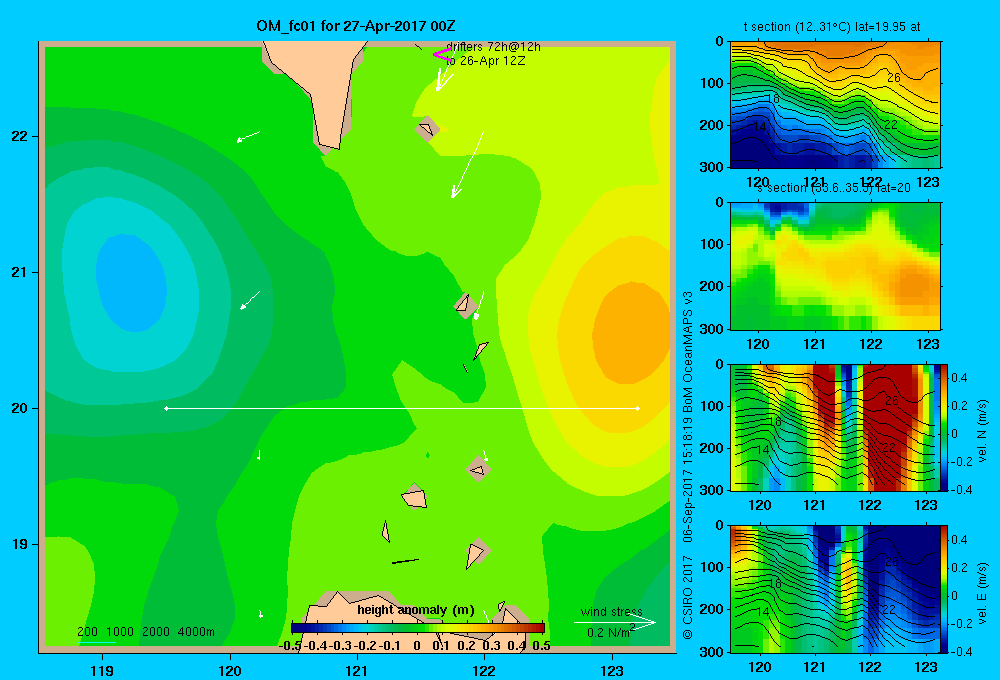Click longitude label 121 on main map

[x=357, y=670]
